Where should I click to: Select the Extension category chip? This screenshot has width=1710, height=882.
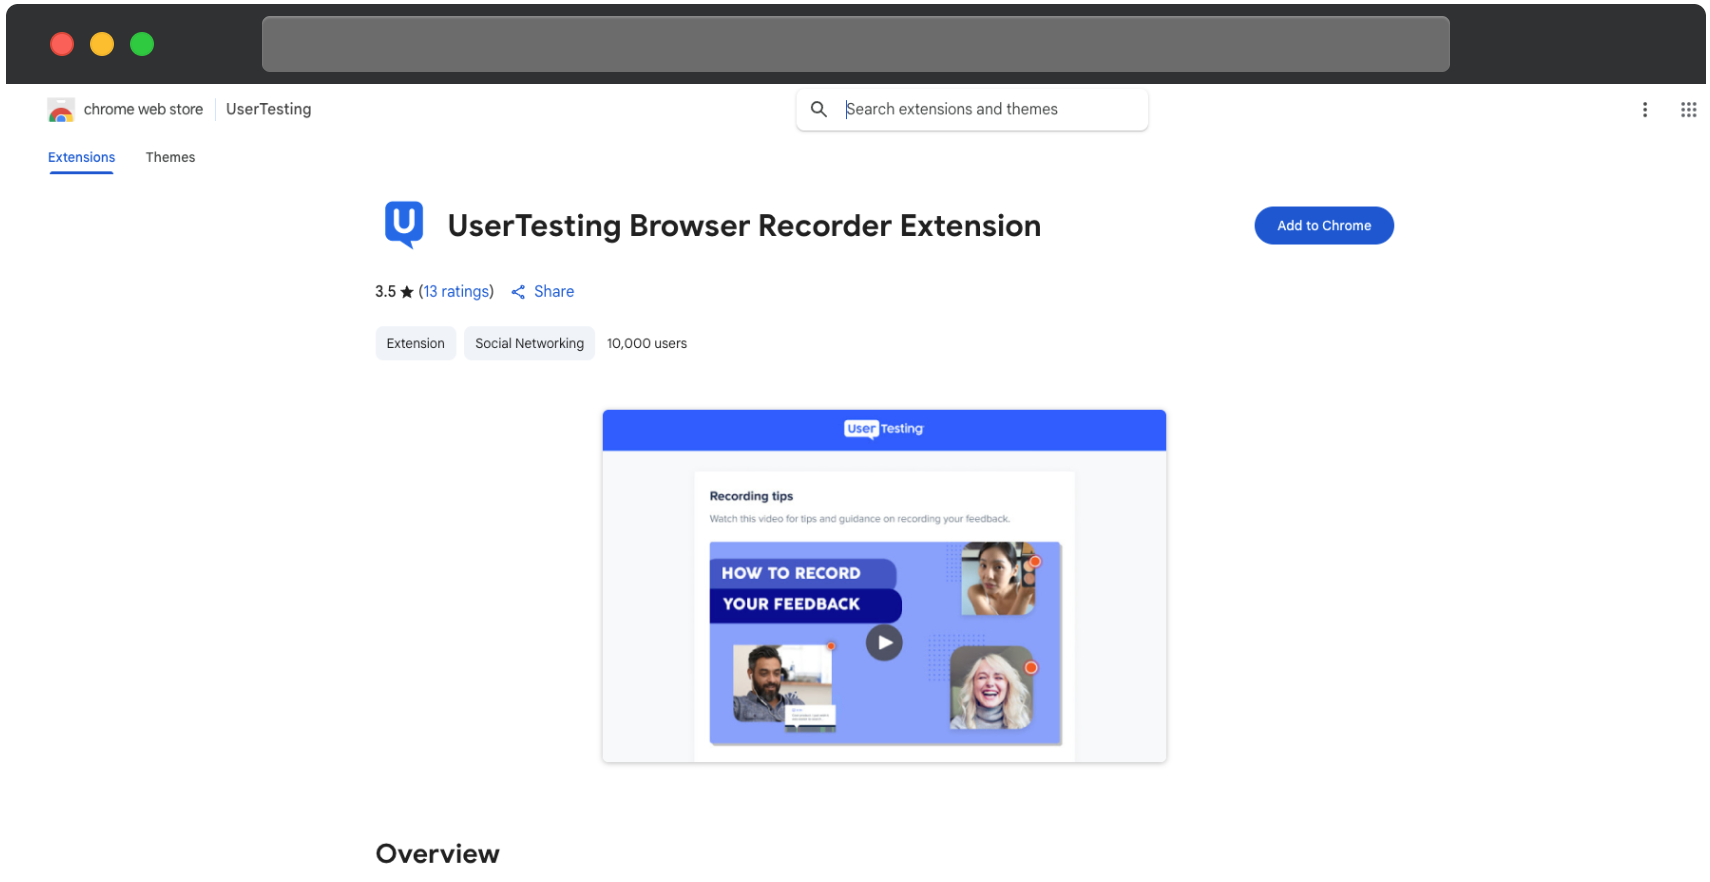pos(415,343)
